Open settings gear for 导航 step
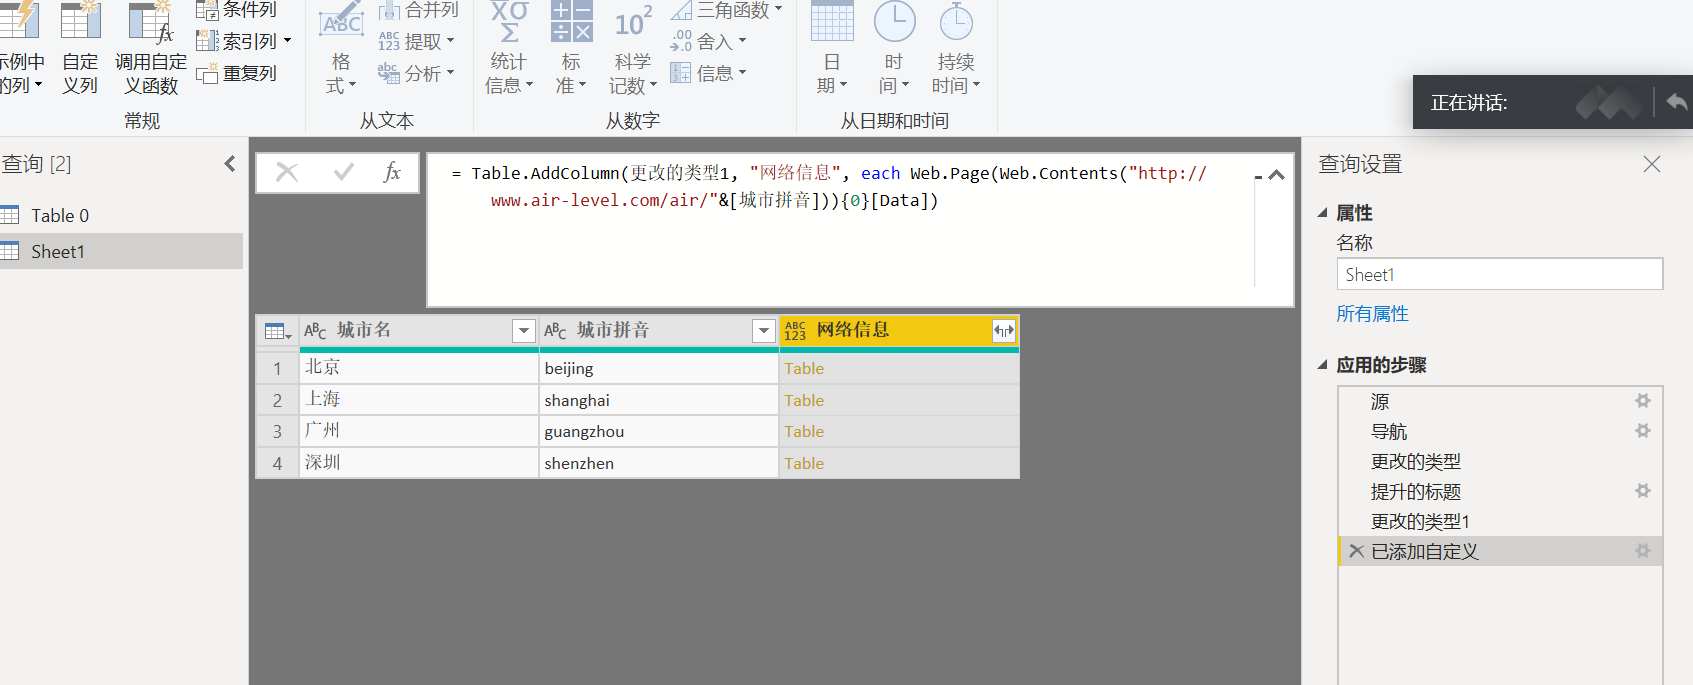The height and width of the screenshot is (685, 1693). 1642,431
